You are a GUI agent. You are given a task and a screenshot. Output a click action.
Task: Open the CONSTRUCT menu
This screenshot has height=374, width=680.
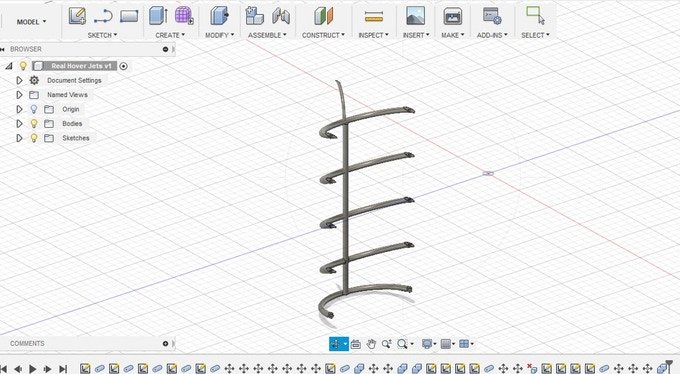coord(324,35)
